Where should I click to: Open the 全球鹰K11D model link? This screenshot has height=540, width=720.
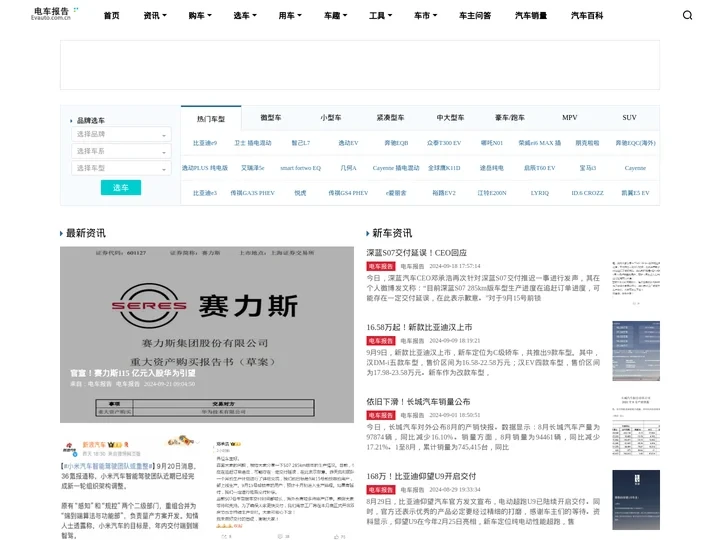(x=444, y=168)
